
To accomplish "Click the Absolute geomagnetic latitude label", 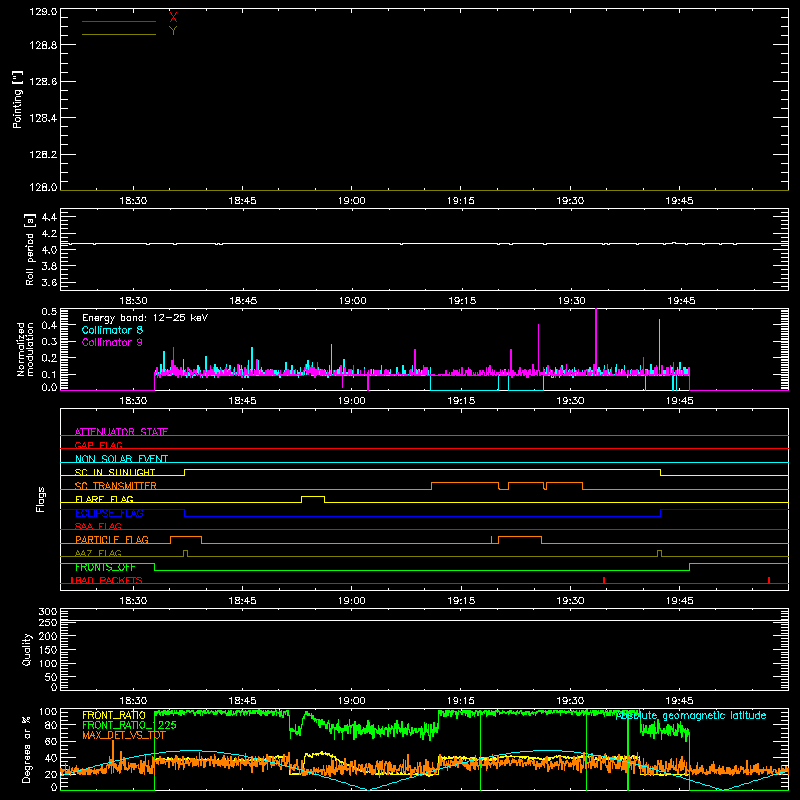I will 691,716.
